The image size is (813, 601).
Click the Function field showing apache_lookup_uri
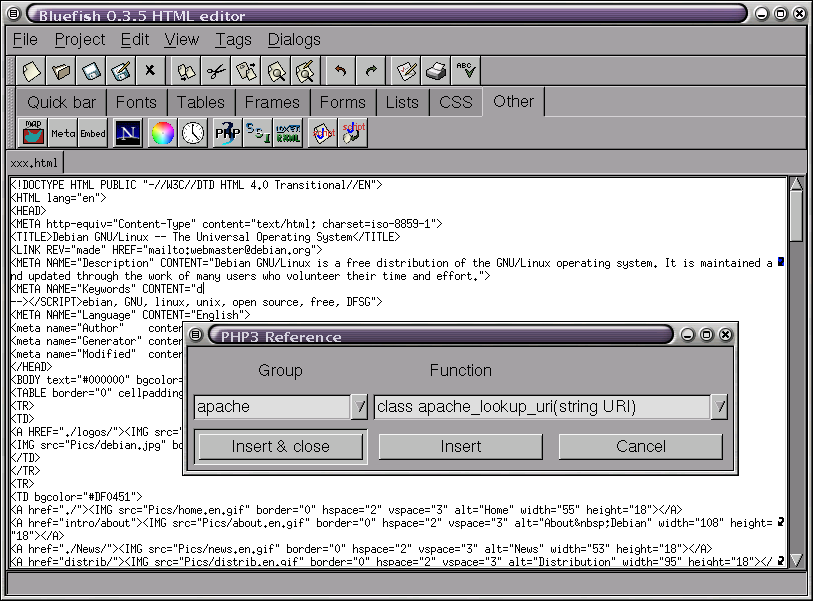click(x=542, y=407)
